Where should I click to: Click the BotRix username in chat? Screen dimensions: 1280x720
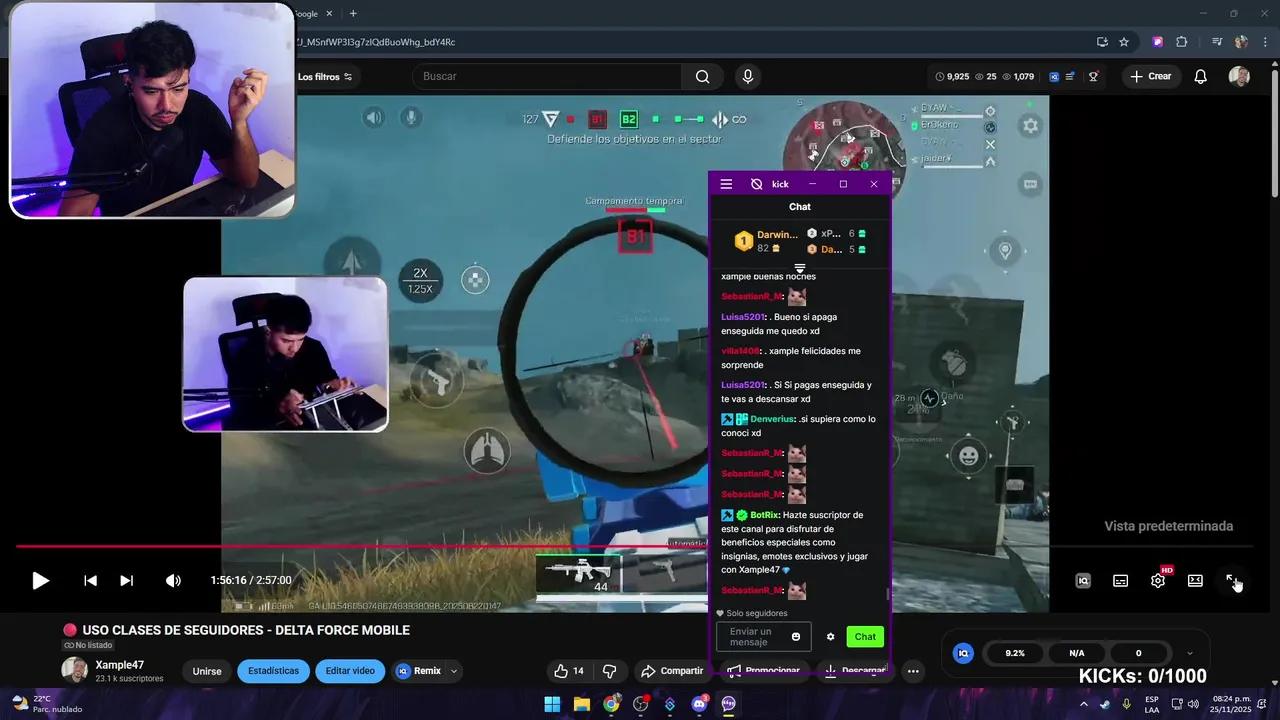pos(764,515)
